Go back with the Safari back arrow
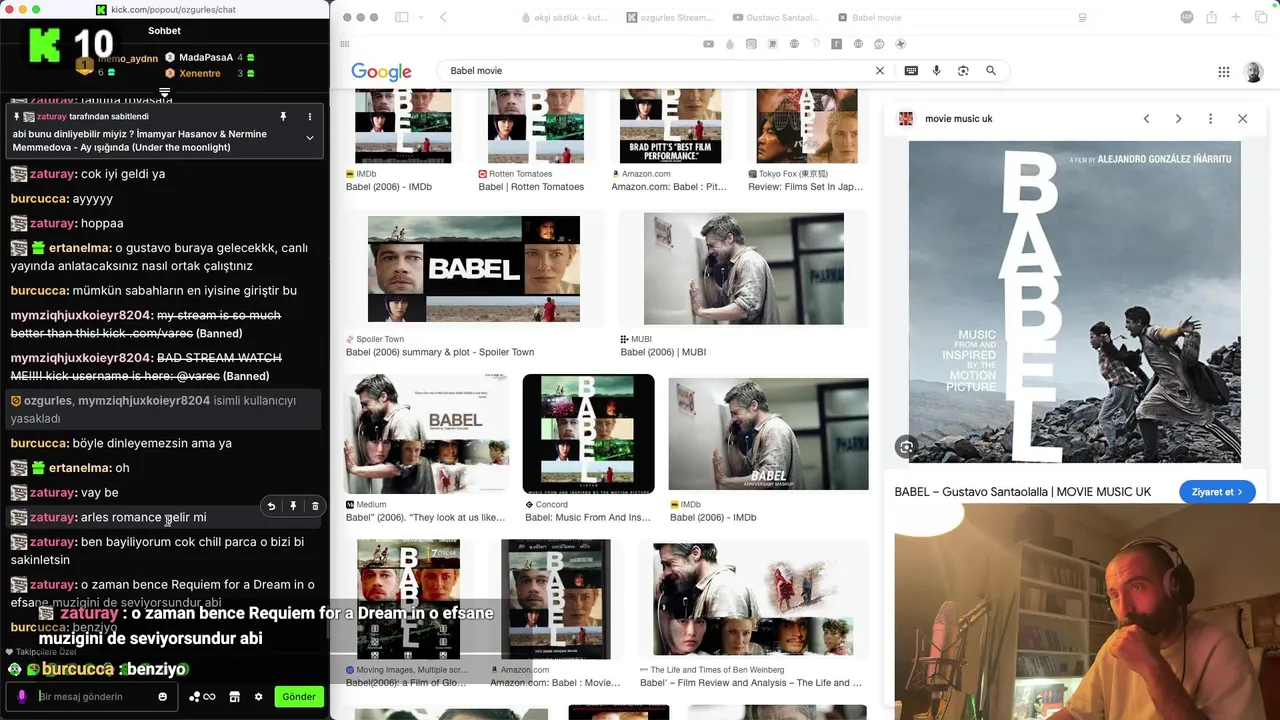Viewport: 1280px width, 720px height. [x=443, y=17]
